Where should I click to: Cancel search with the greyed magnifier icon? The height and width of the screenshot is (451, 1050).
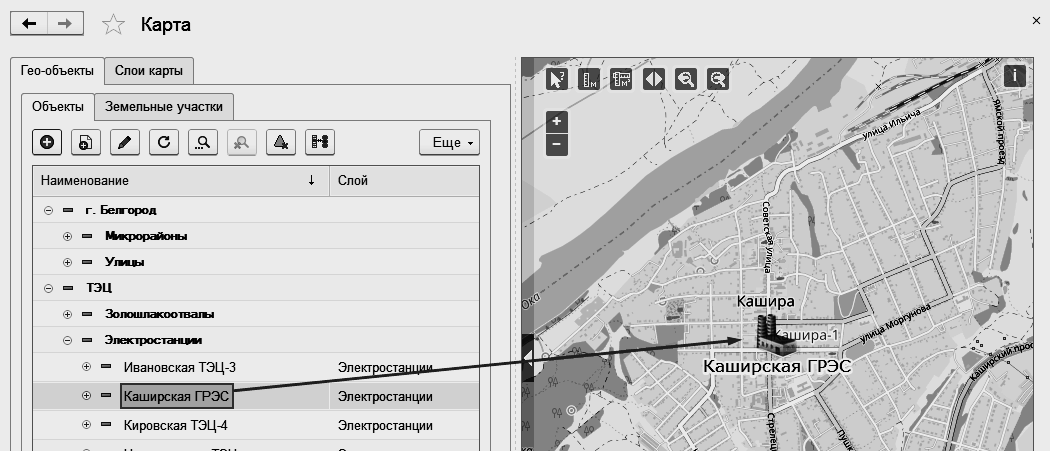pos(242,142)
